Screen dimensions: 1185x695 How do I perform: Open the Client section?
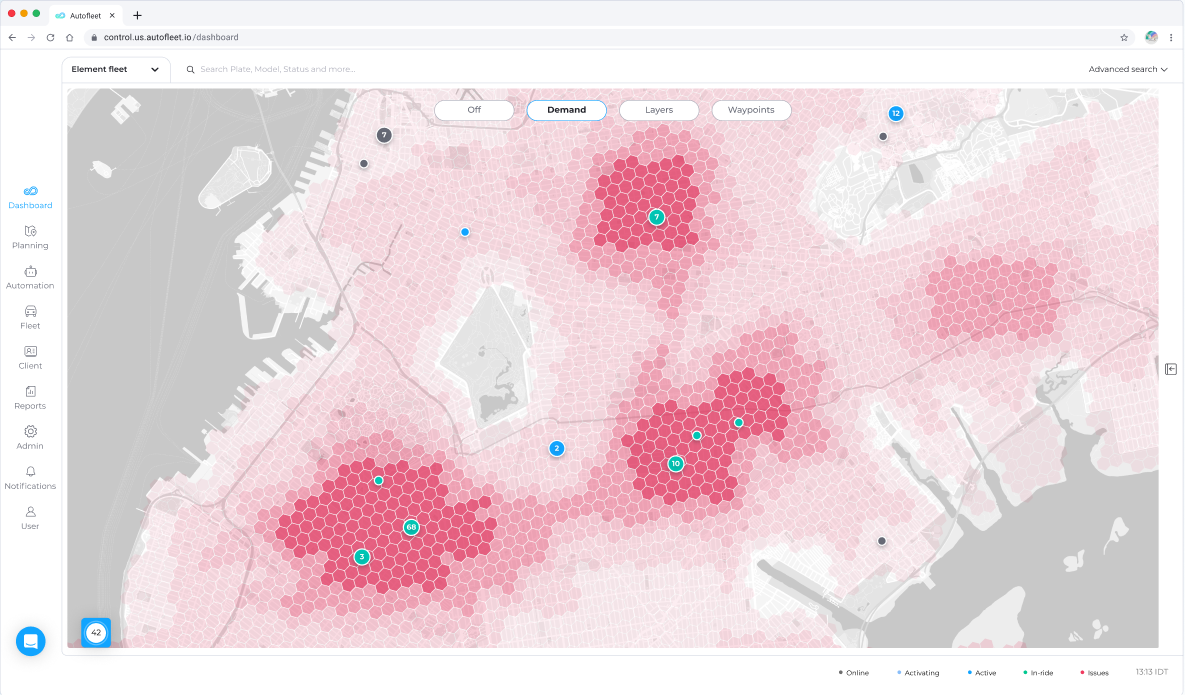(x=30, y=357)
